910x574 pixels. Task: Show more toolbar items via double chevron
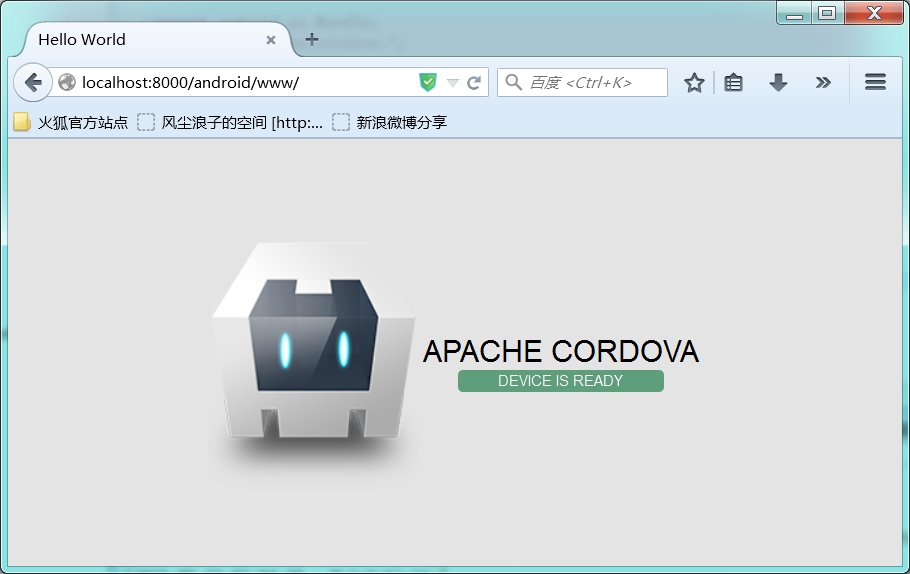[x=822, y=82]
